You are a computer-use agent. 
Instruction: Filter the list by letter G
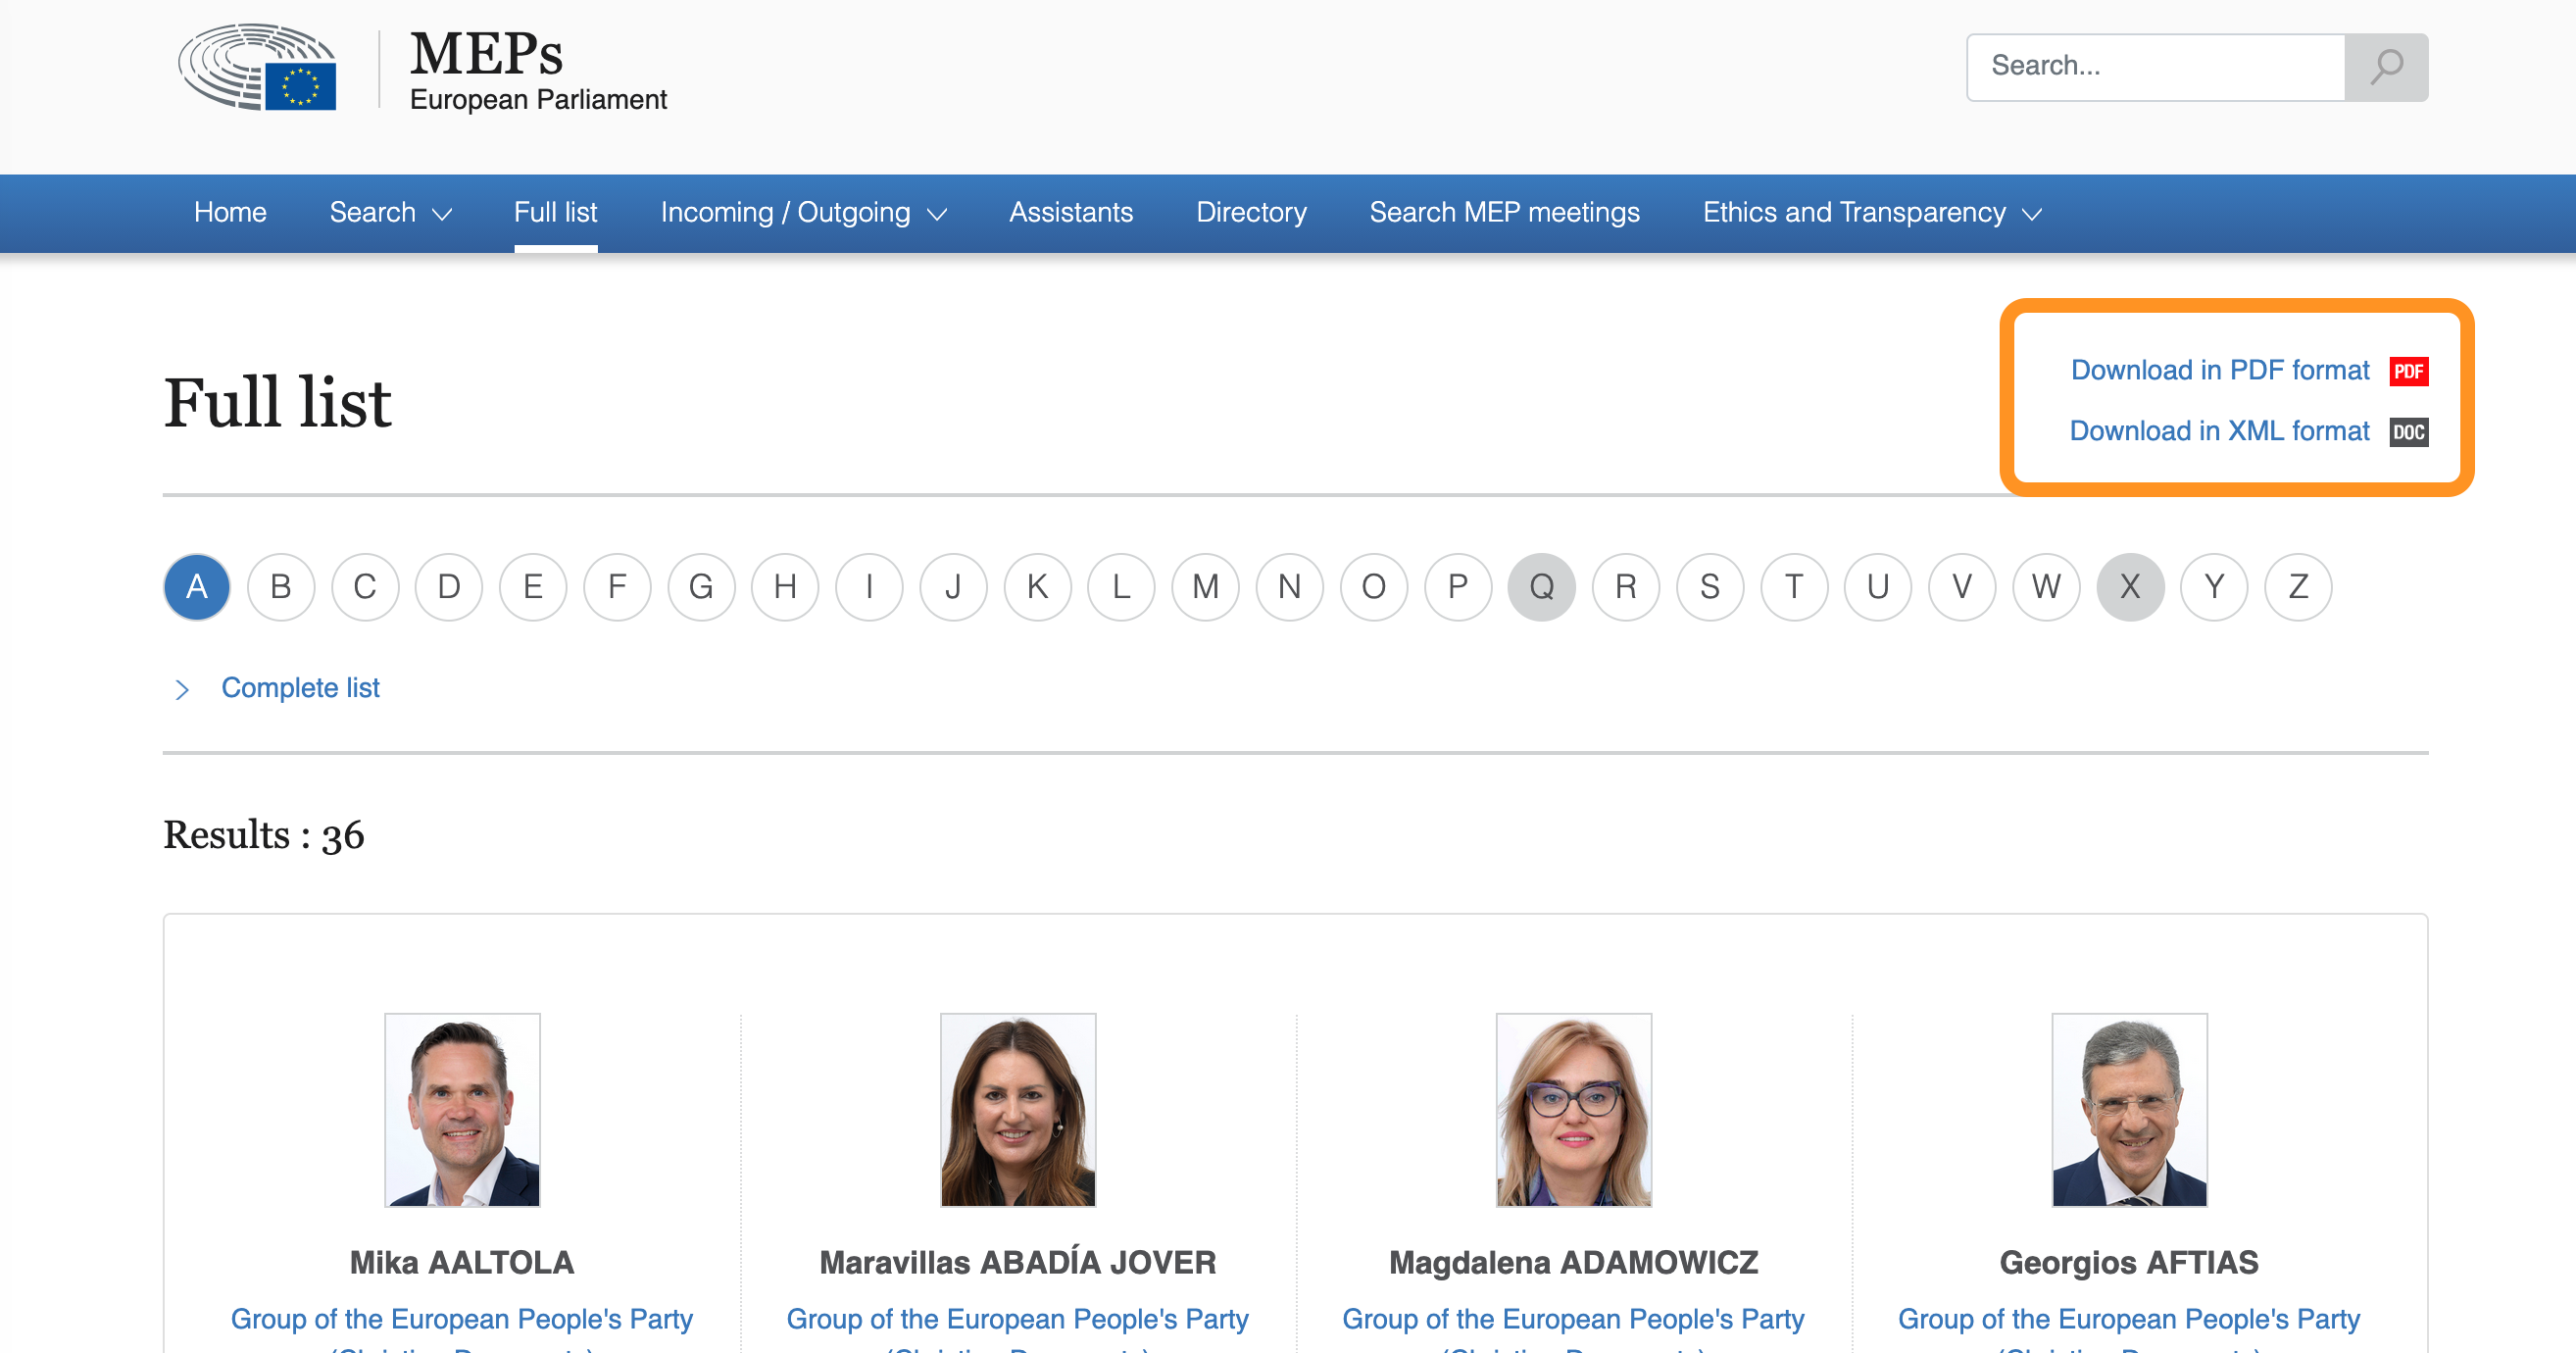[x=701, y=587]
